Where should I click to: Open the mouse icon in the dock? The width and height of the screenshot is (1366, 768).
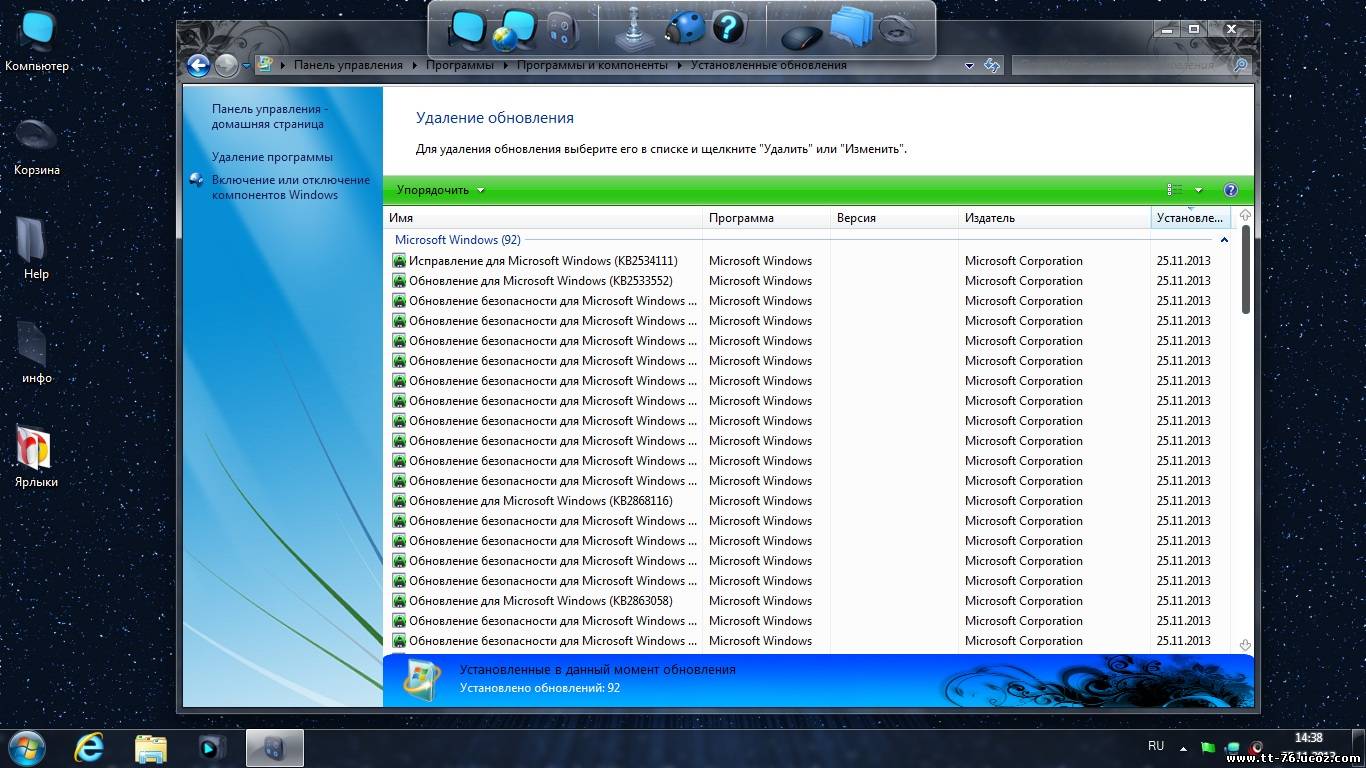pos(800,38)
